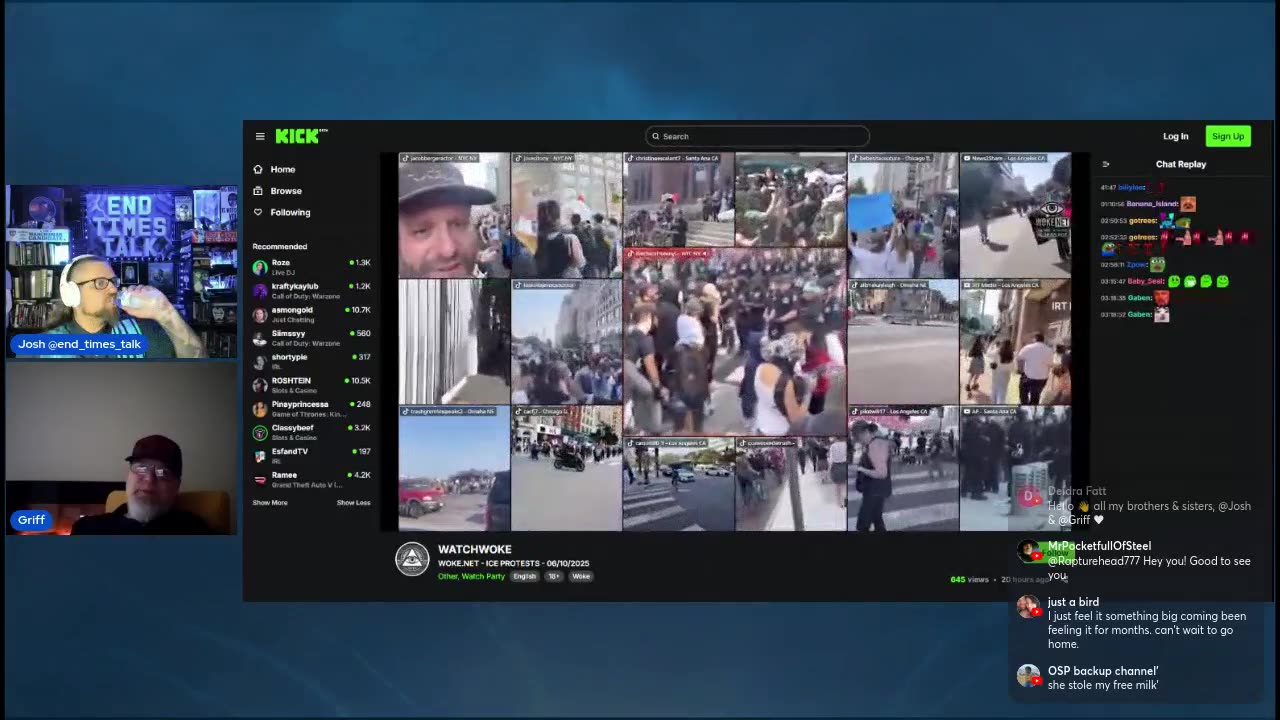
Task: Click the 18+ tag
Action: [554, 576]
